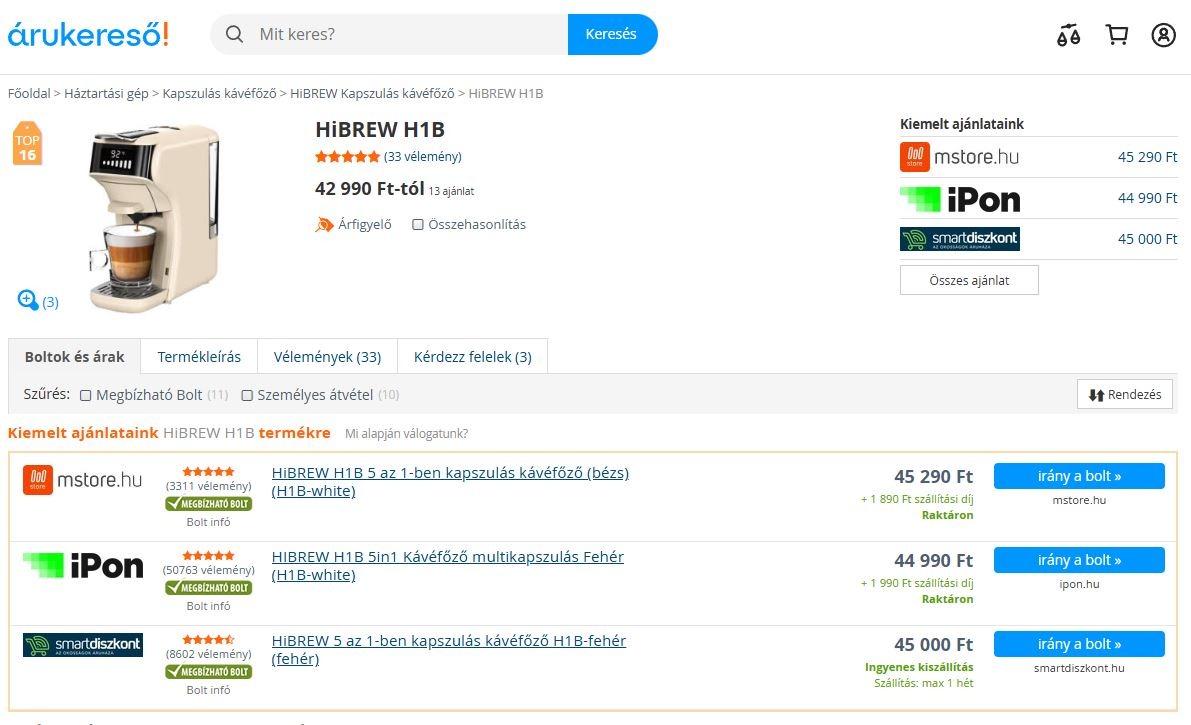Screen dimensions: 1191x725
Task: Click the Árfigyelő price alert icon
Action: (324, 224)
